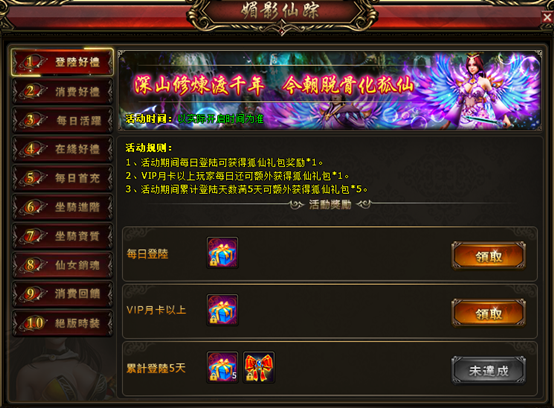Switch to tab 3 每日活躍

point(63,120)
